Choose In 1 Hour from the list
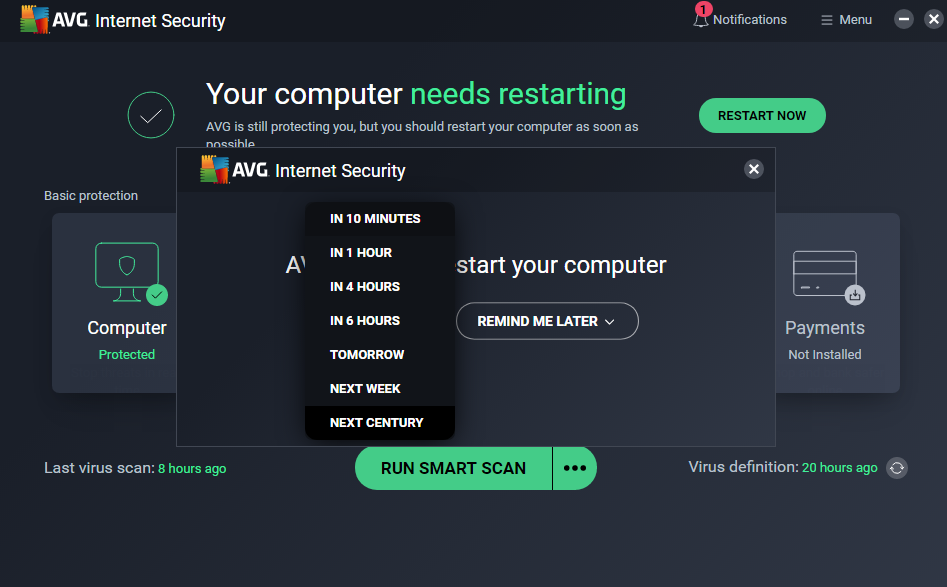This screenshot has height=587, width=947. coord(361,253)
